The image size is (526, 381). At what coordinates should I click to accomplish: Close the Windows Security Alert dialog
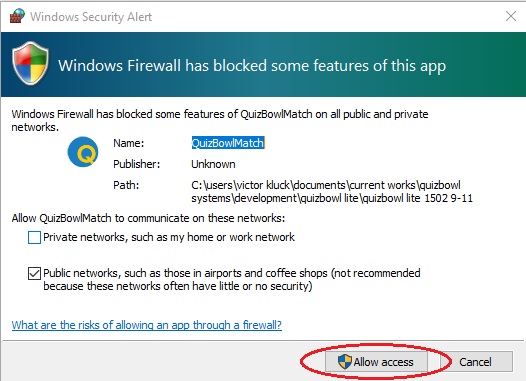click(511, 16)
